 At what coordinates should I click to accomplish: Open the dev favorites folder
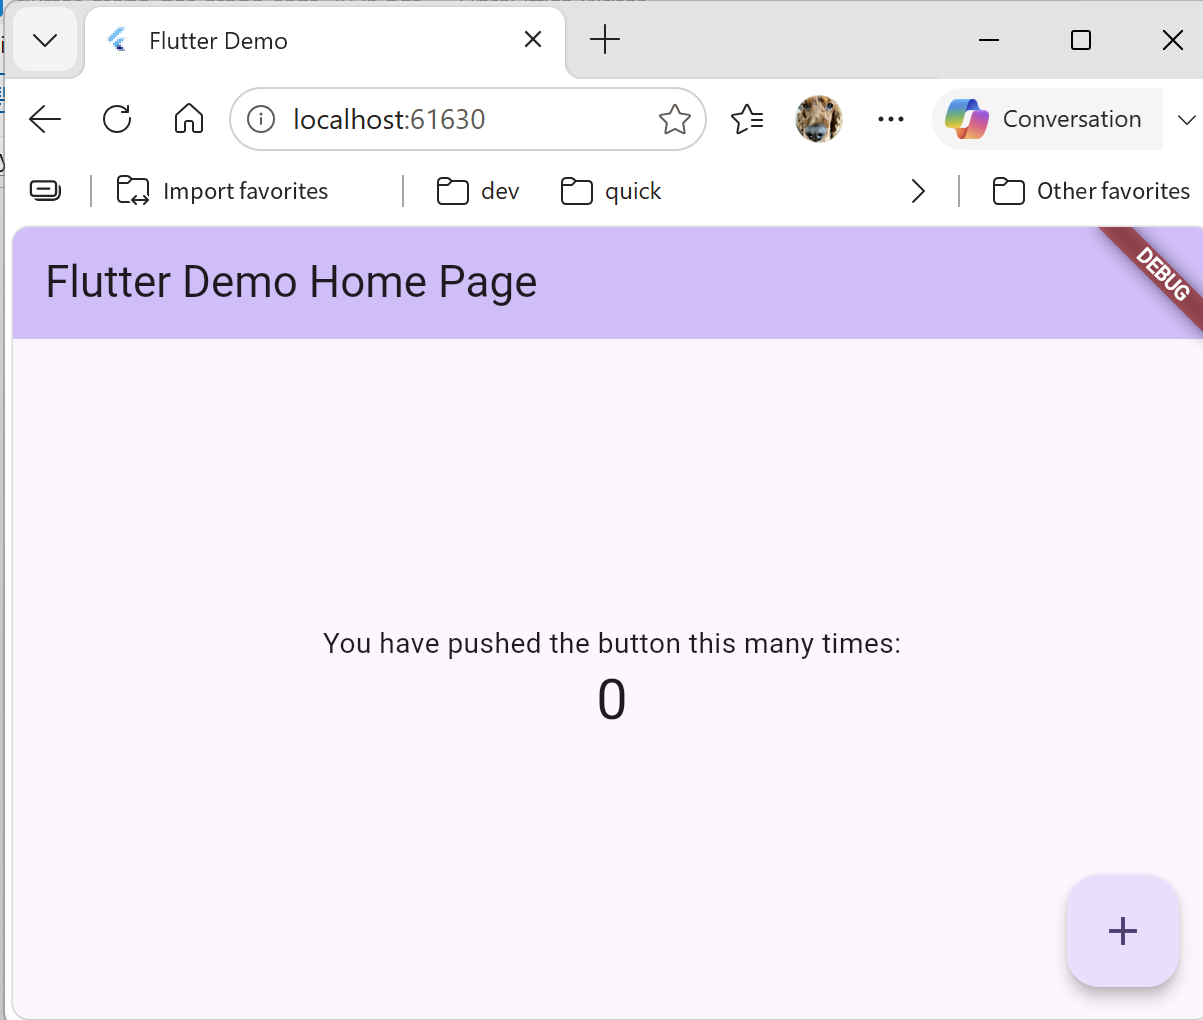(478, 191)
